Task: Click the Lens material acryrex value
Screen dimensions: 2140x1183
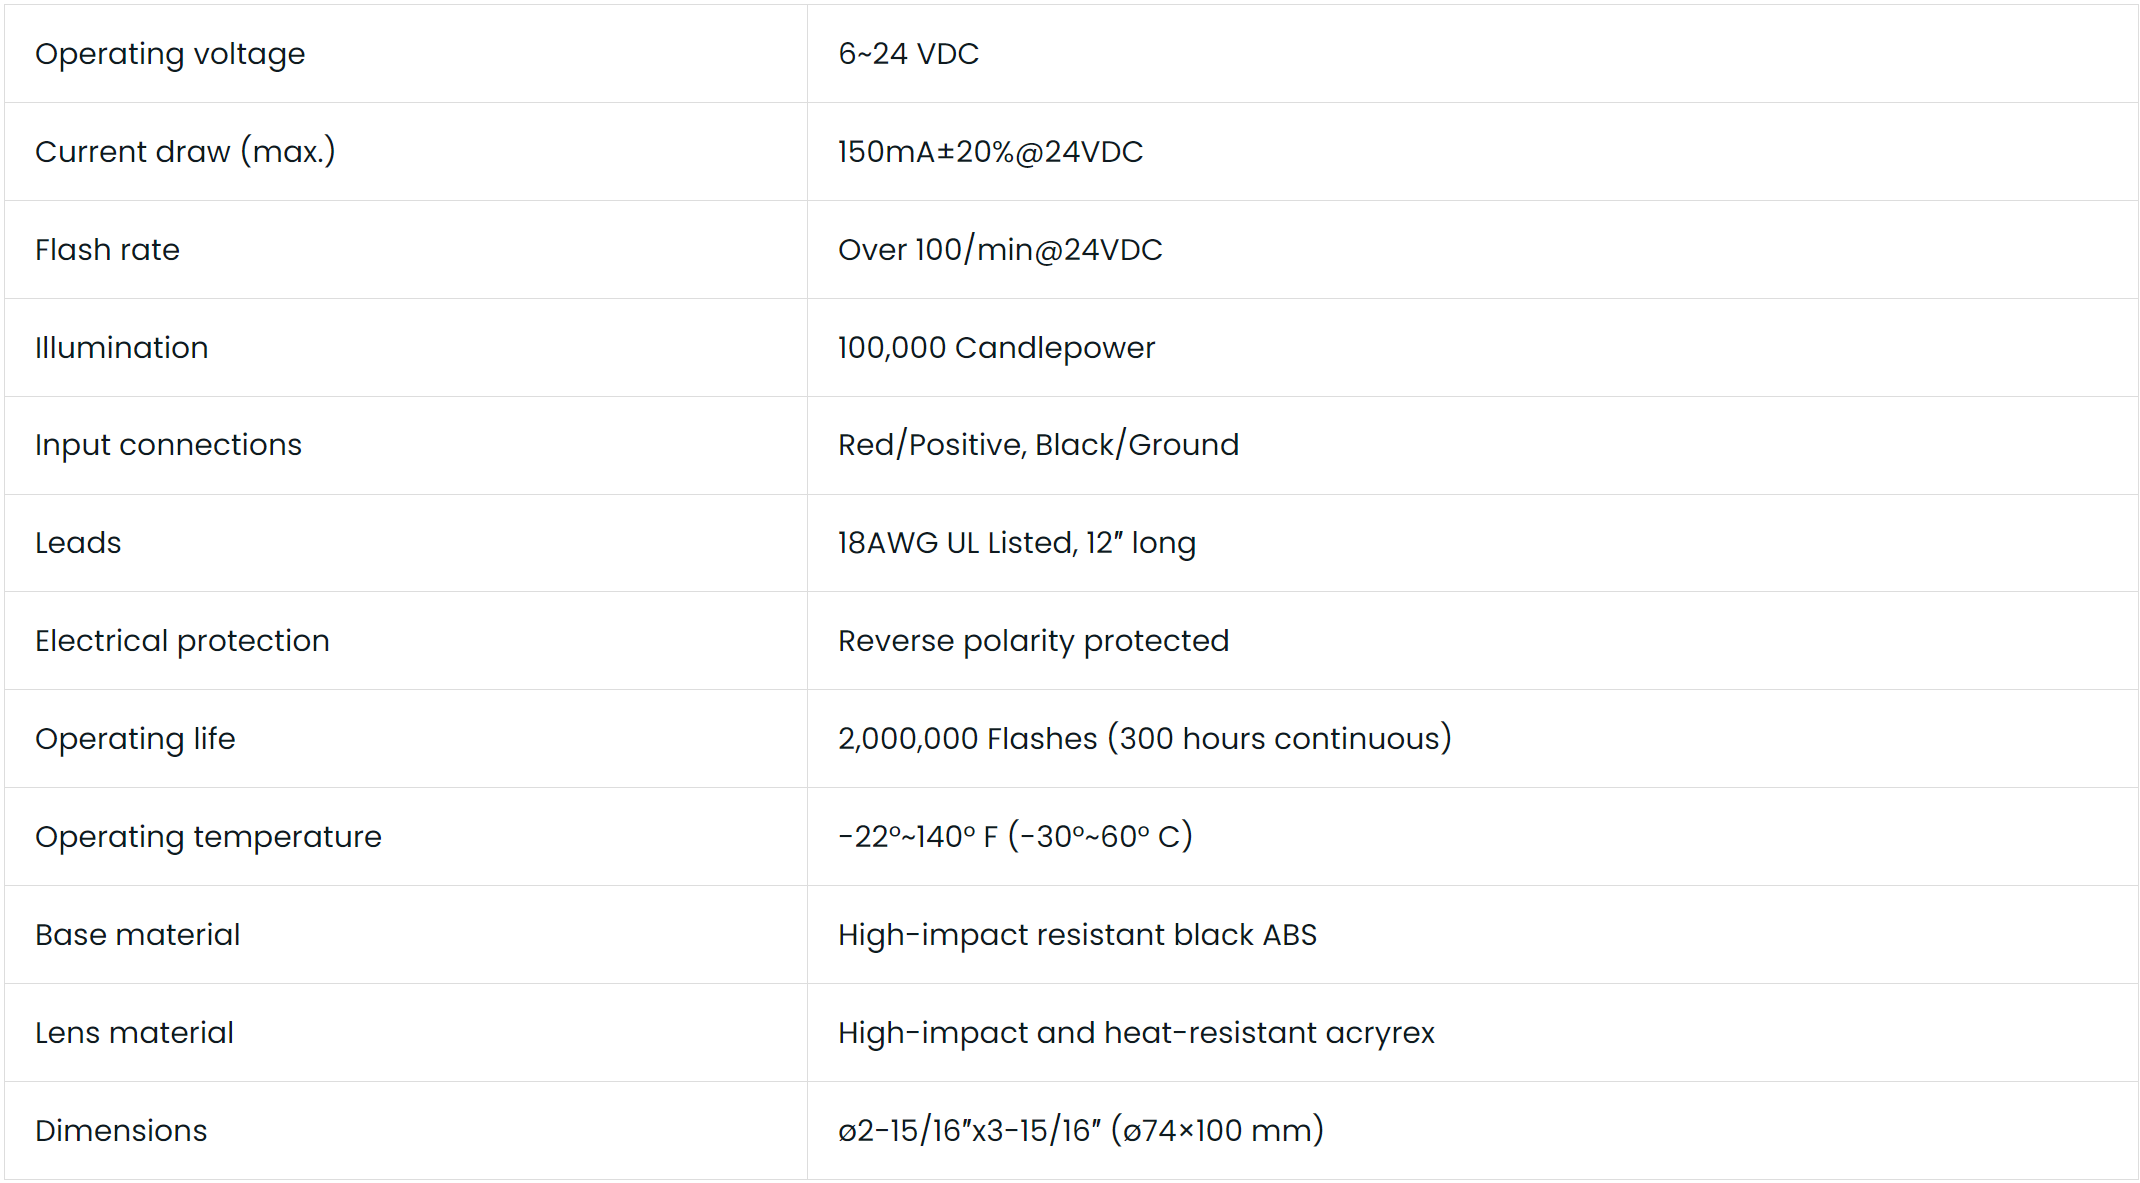Action: 1136,1033
